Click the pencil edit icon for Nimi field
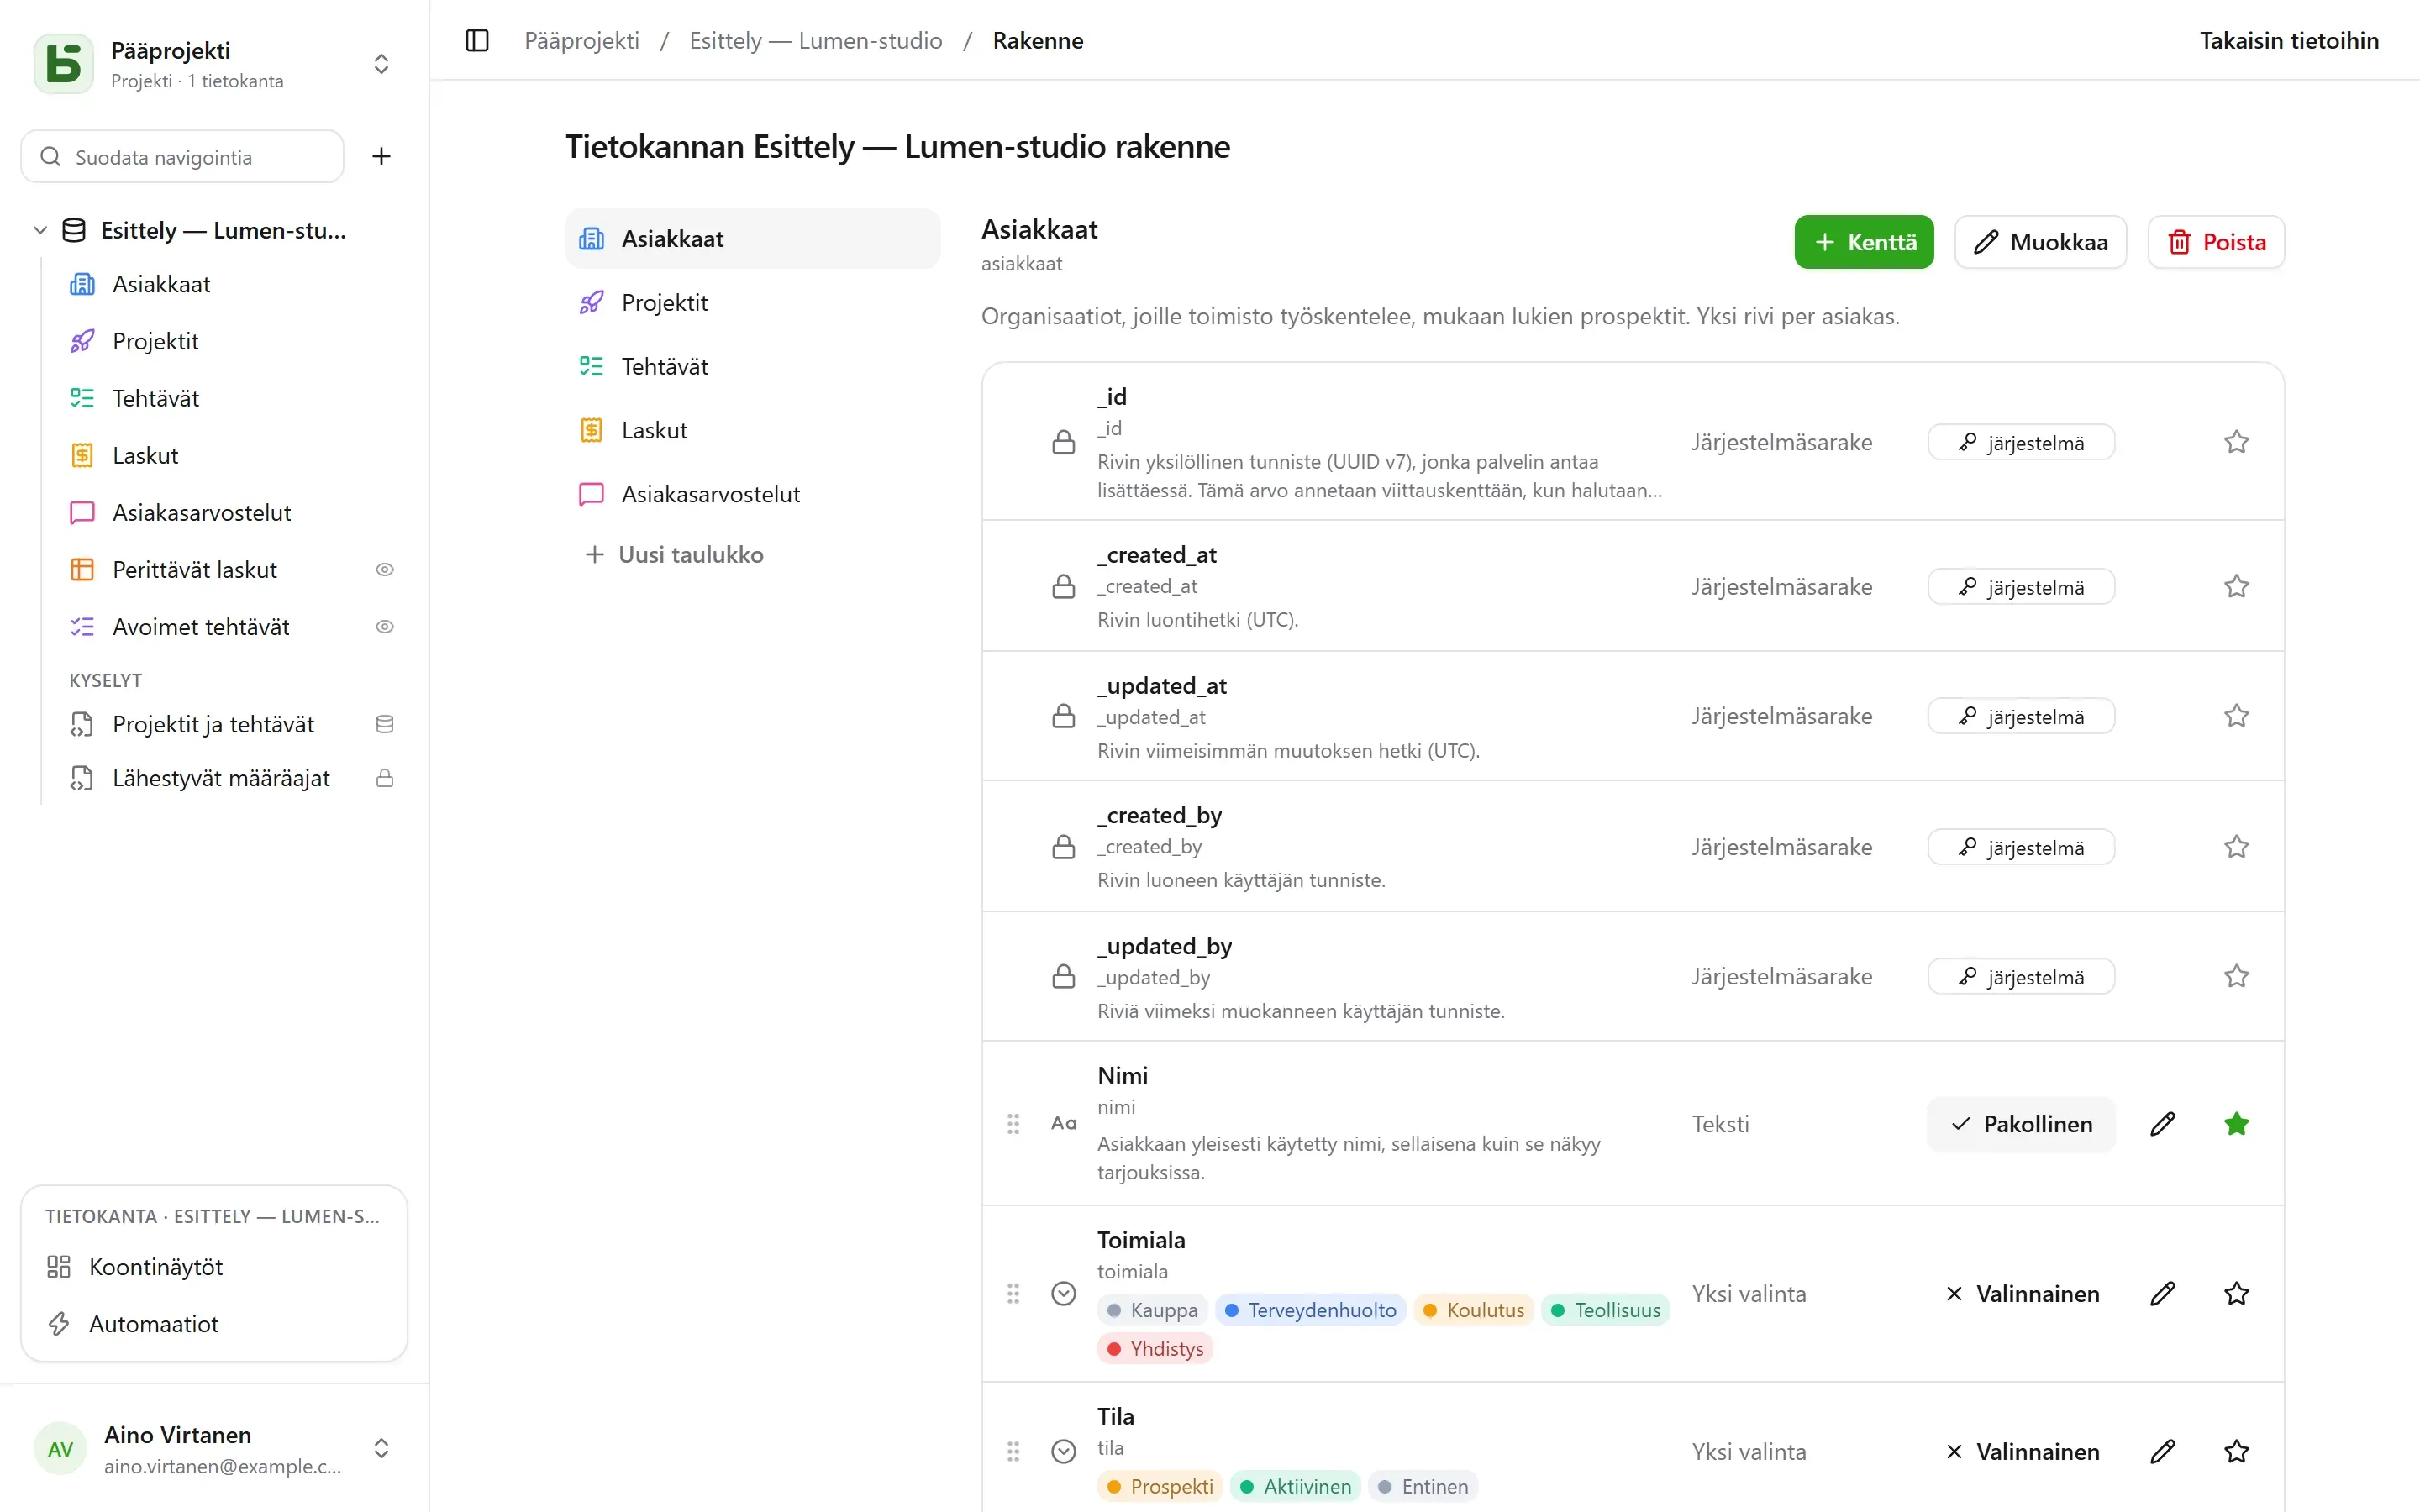This screenshot has width=2420, height=1512. tap(2162, 1124)
